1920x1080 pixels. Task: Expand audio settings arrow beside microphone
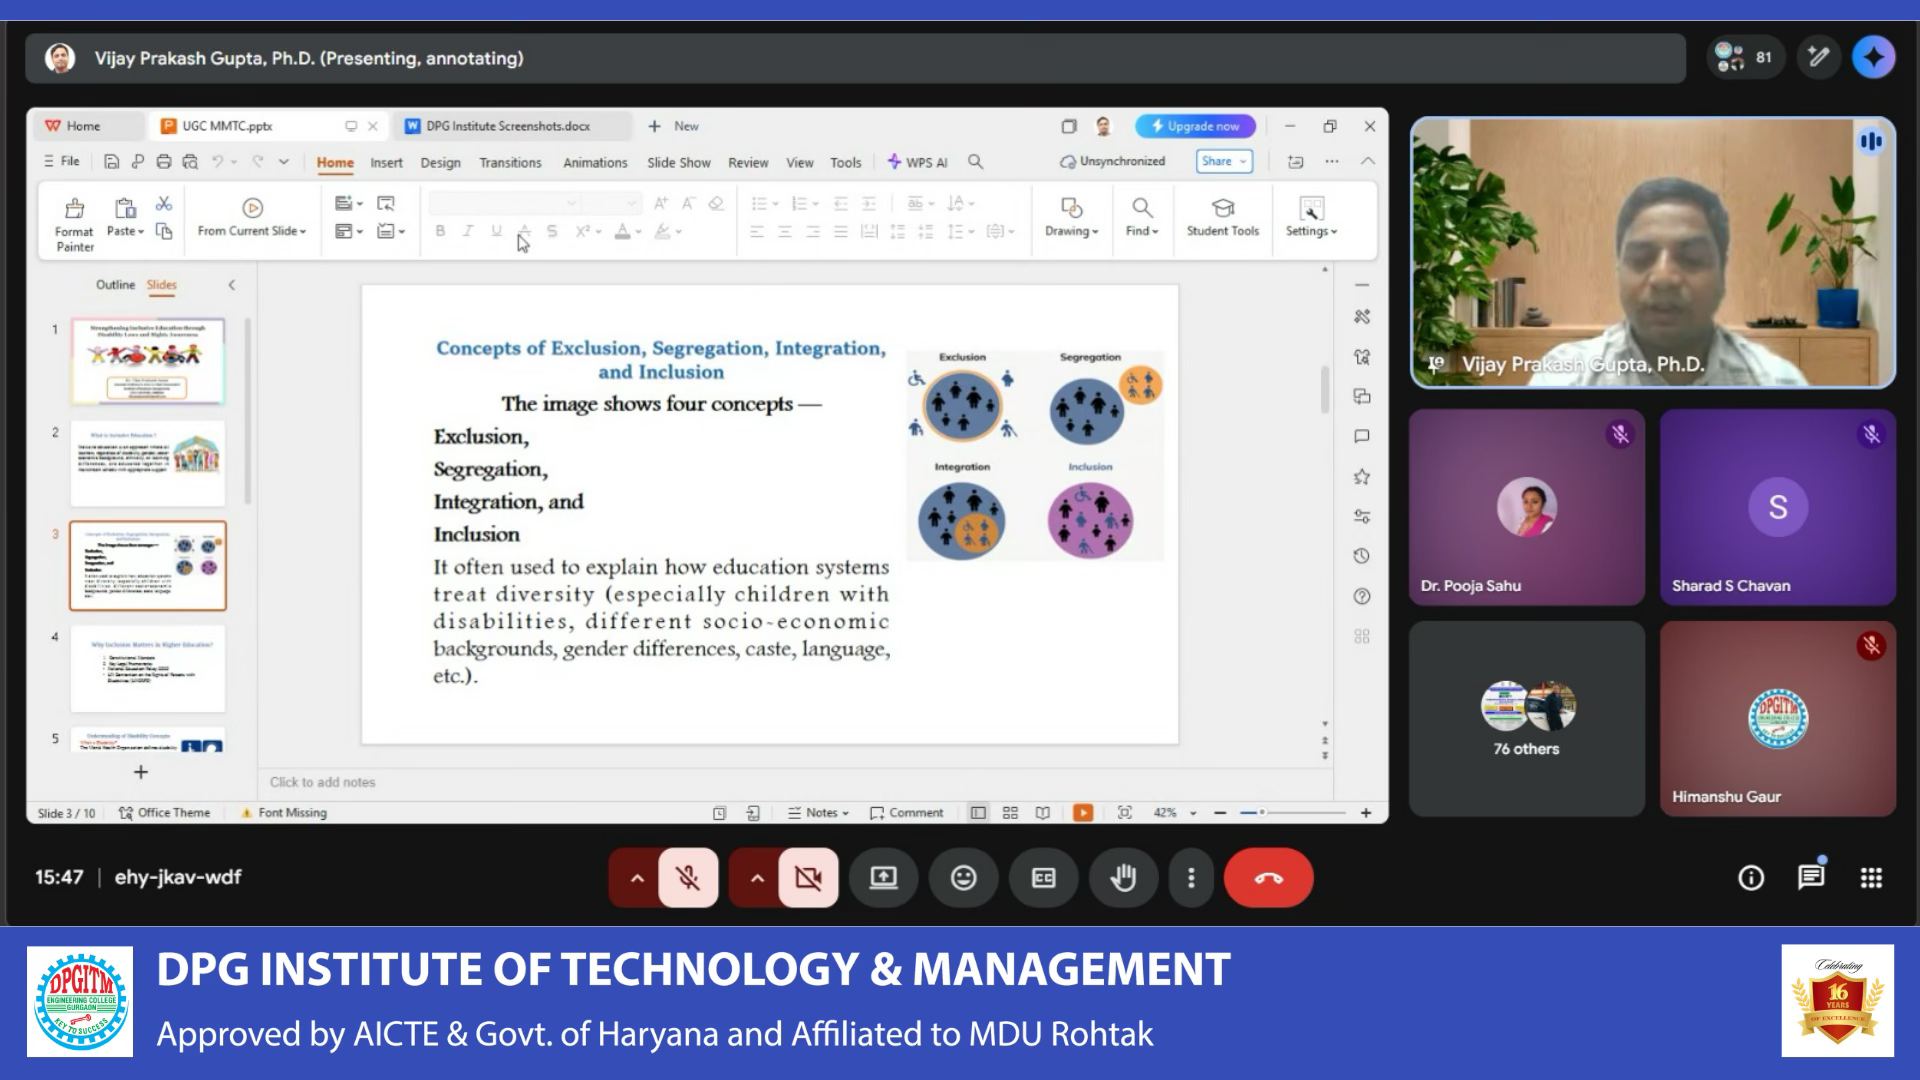[x=637, y=878]
